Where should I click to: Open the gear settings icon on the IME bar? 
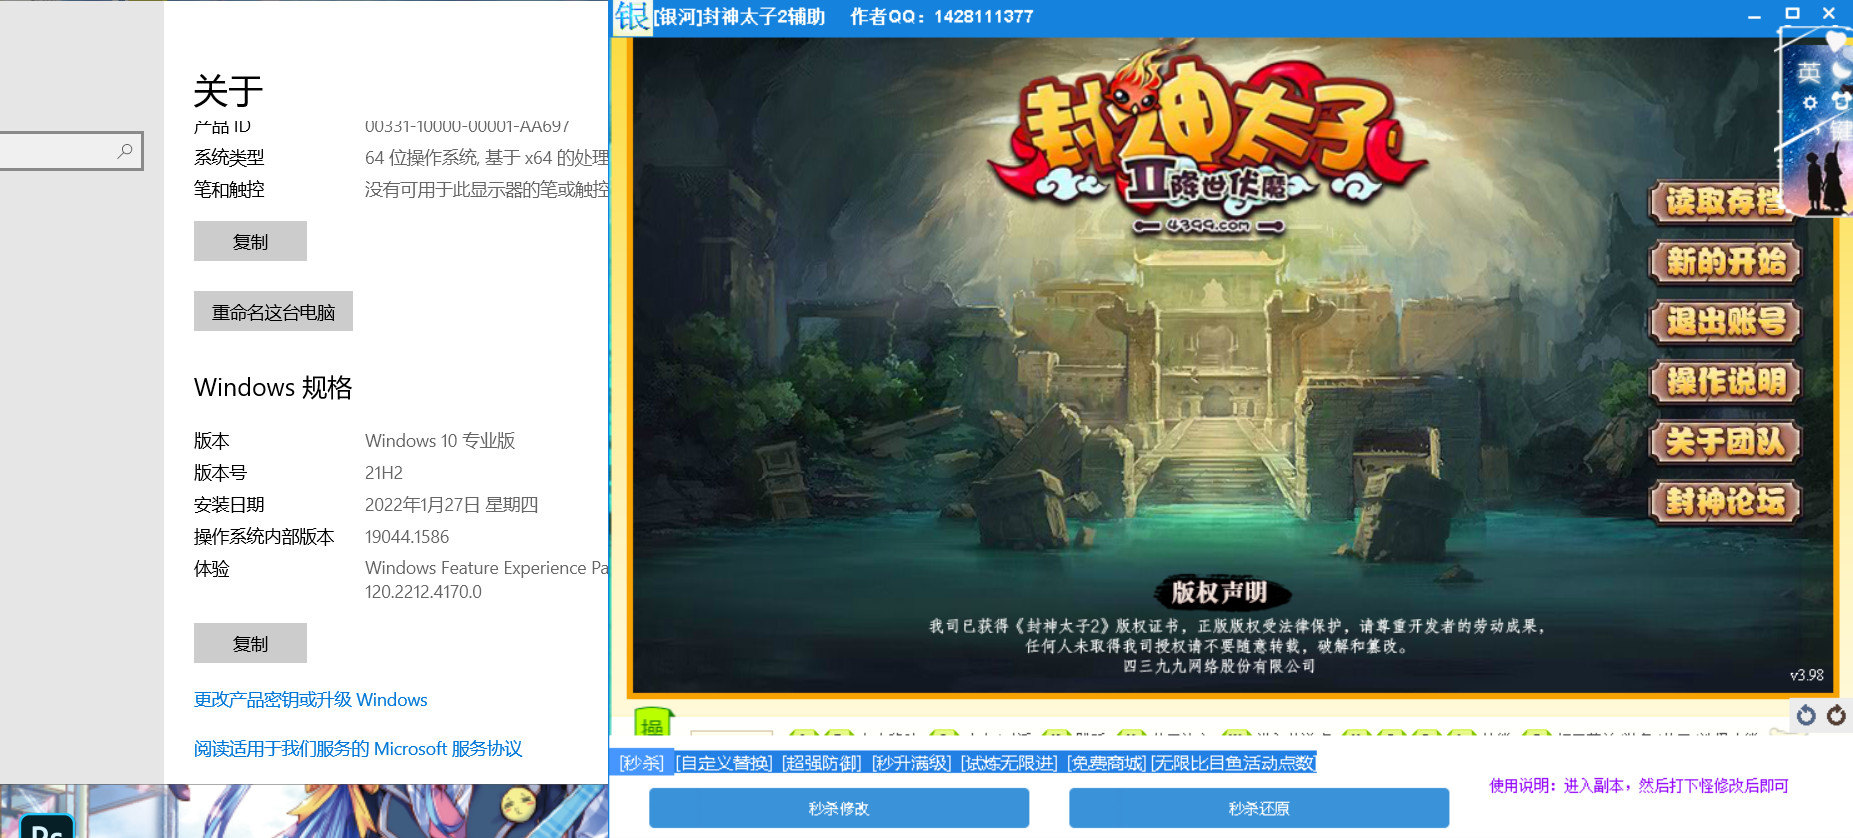1810,103
